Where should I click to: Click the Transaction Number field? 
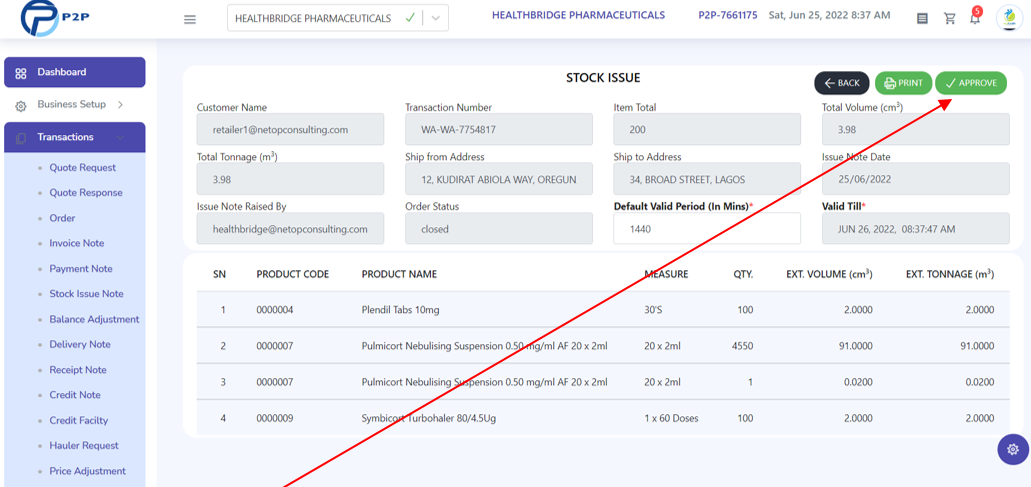point(498,129)
